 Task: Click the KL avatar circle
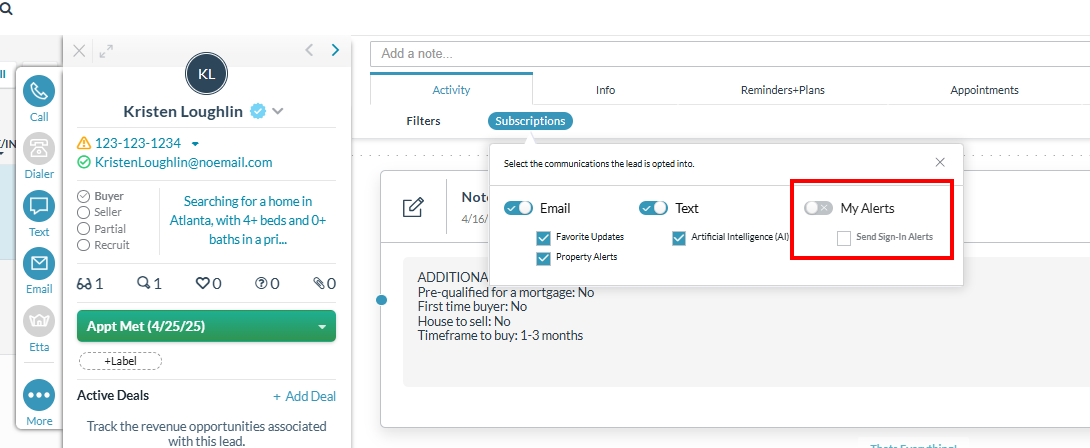(x=206, y=75)
